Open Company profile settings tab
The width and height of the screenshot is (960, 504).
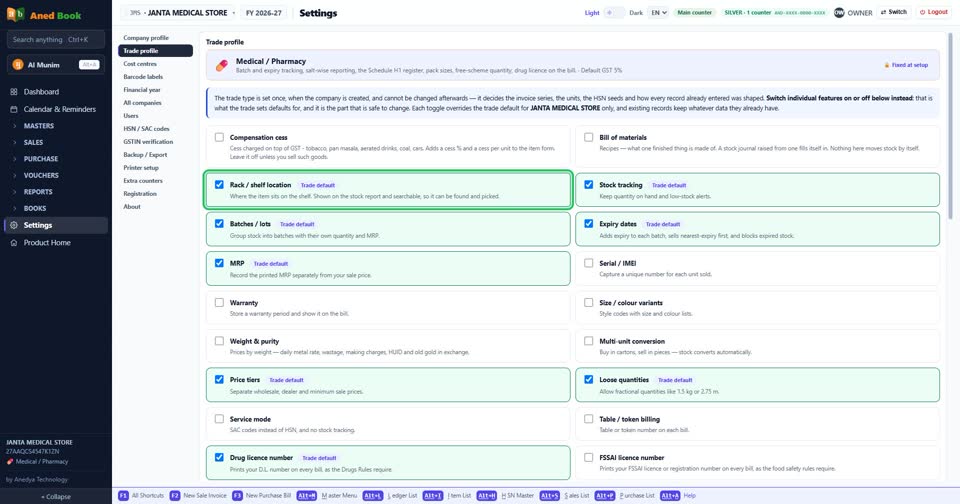155,37
